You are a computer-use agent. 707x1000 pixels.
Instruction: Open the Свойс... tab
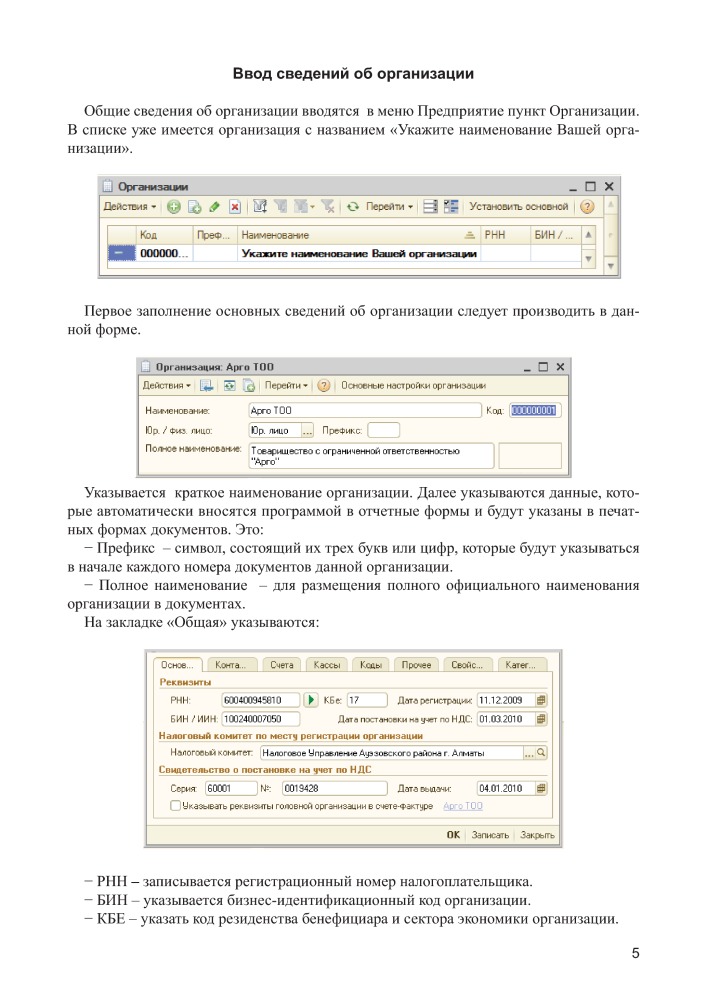pyautogui.click(x=467, y=665)
